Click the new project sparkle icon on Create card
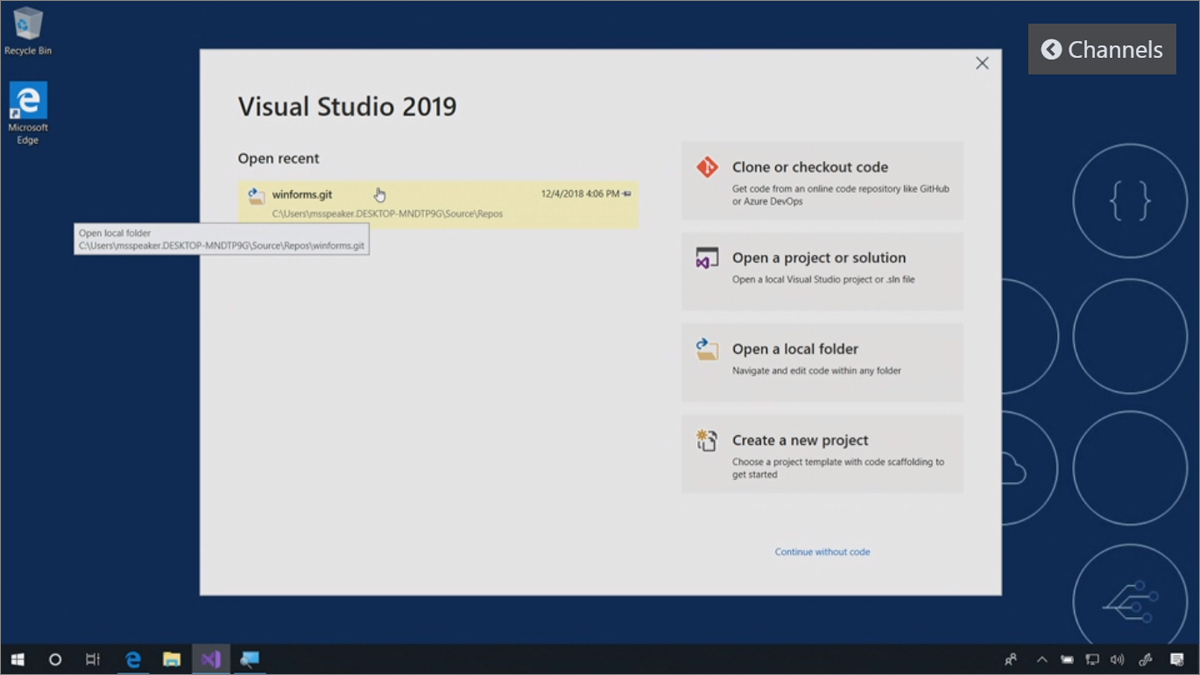 707,440
